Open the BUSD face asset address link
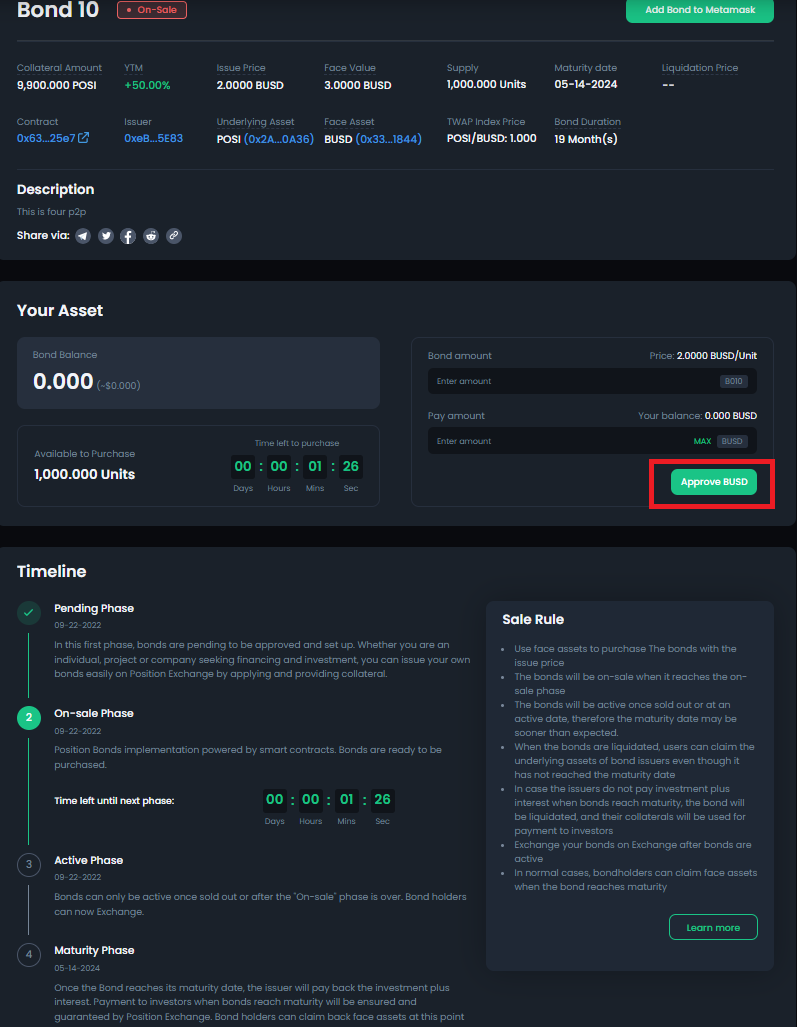This screenshot has height=1027, width=797. tap(388, 139)
